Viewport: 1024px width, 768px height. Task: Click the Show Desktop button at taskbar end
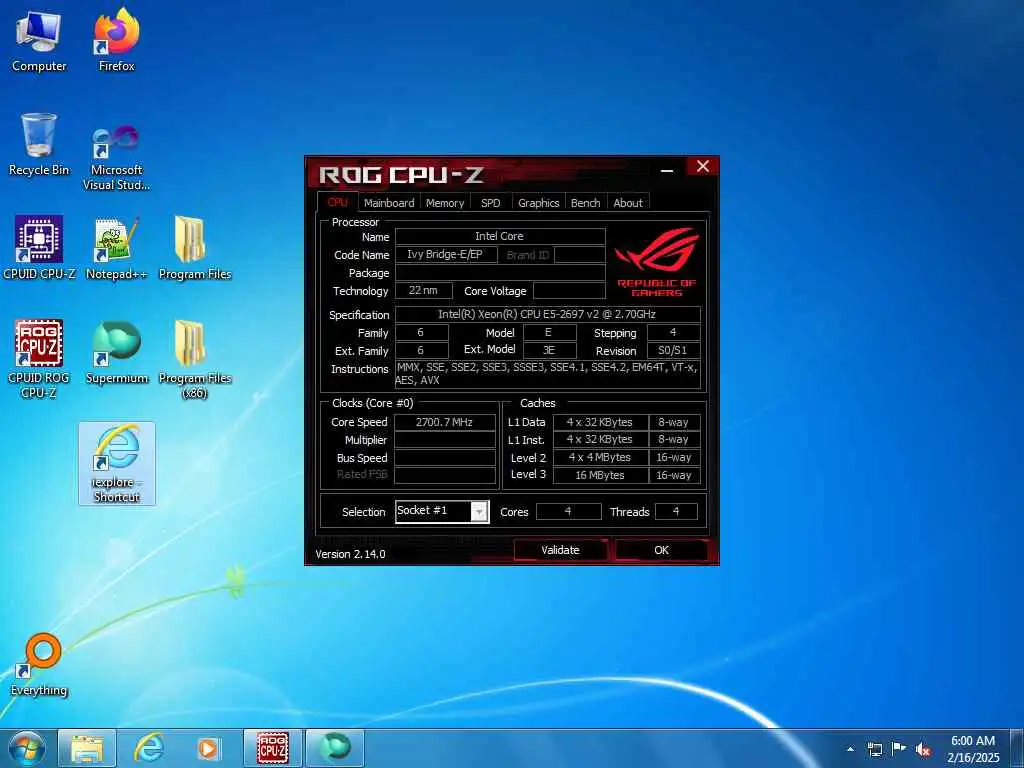[1017, 749]
